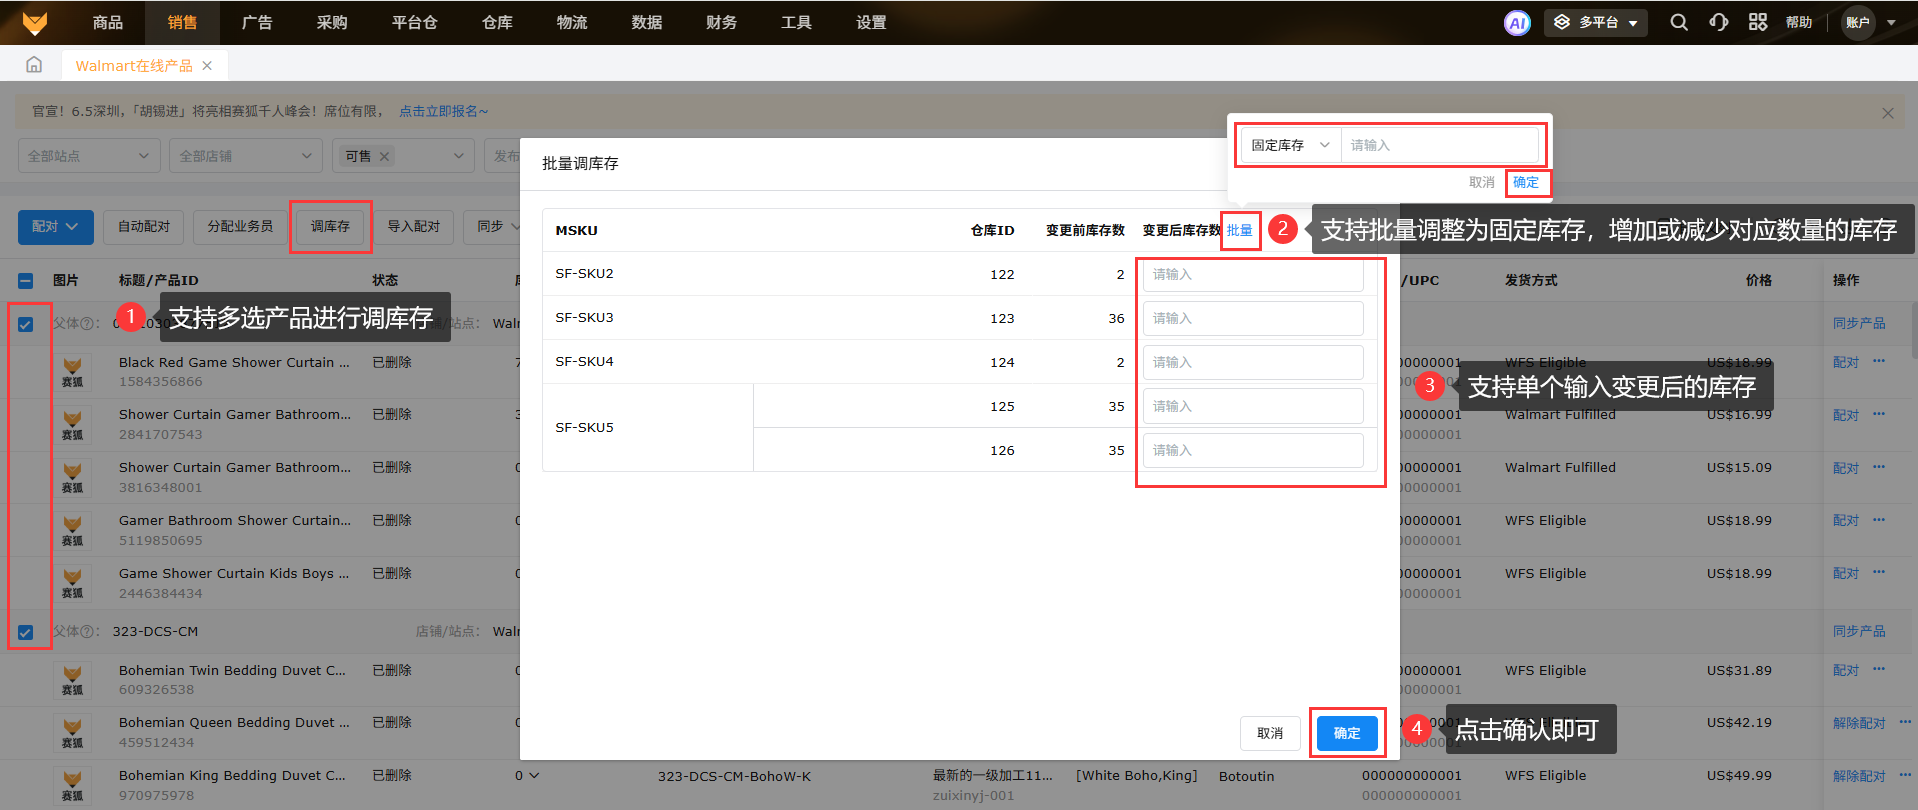Click the 批量 link in the dialog header
This screenshot has width=1918, height=810.
pyautogui.click(x=1240, y=230)
